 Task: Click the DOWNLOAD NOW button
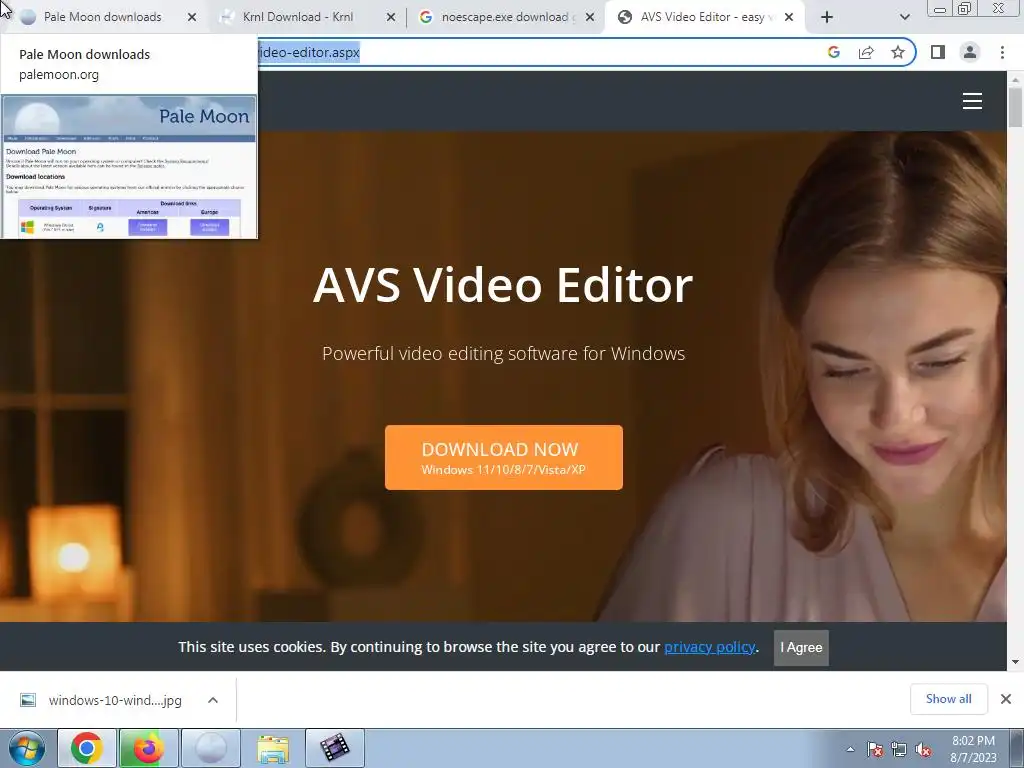pos(504,457)
